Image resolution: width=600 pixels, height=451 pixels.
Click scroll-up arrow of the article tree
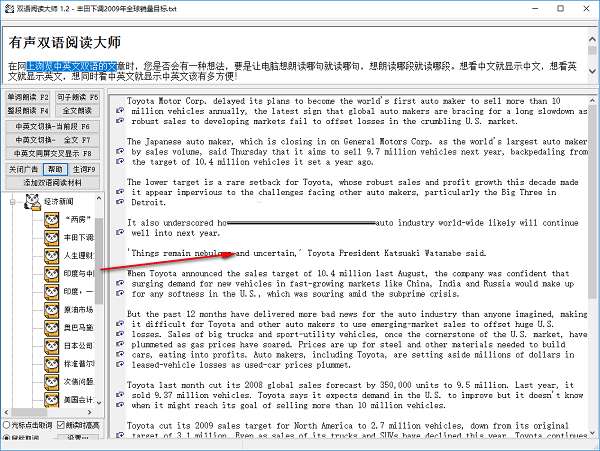(99, 198)
